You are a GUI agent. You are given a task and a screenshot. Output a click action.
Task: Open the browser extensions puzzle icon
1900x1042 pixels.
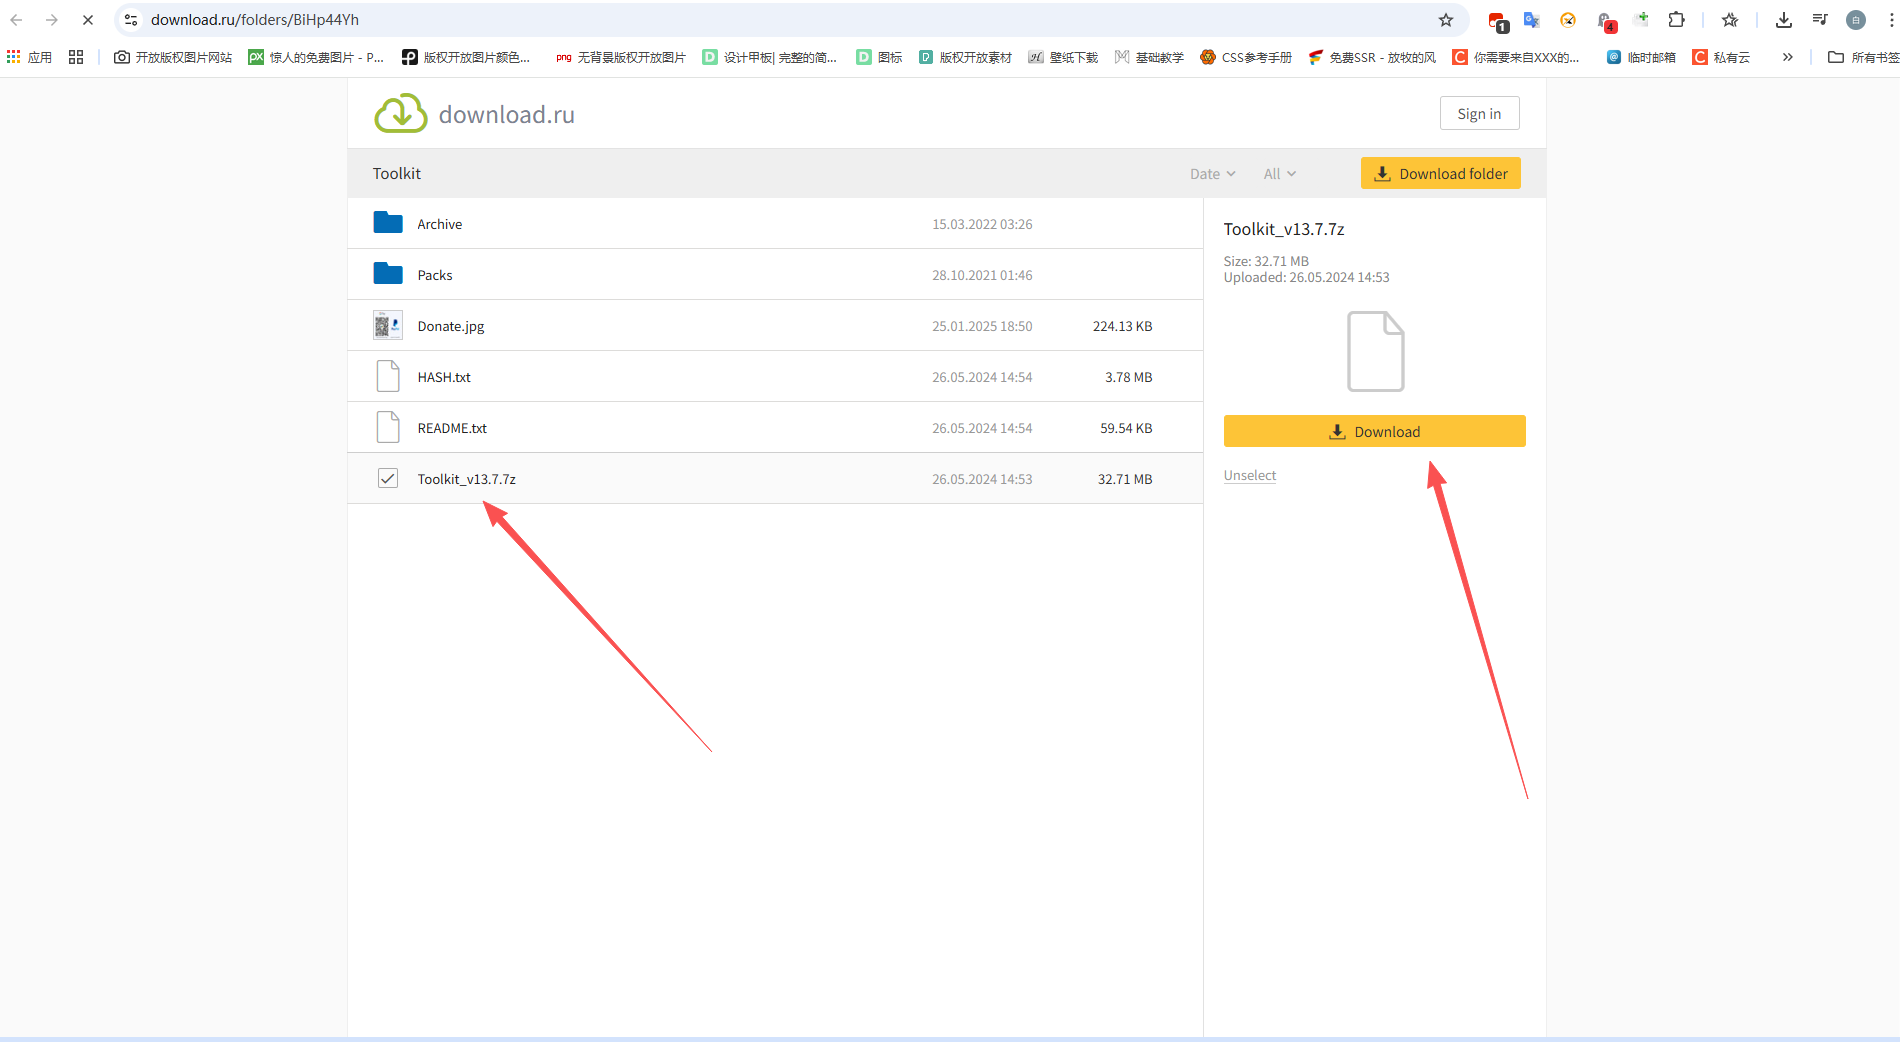[1677, 20]
